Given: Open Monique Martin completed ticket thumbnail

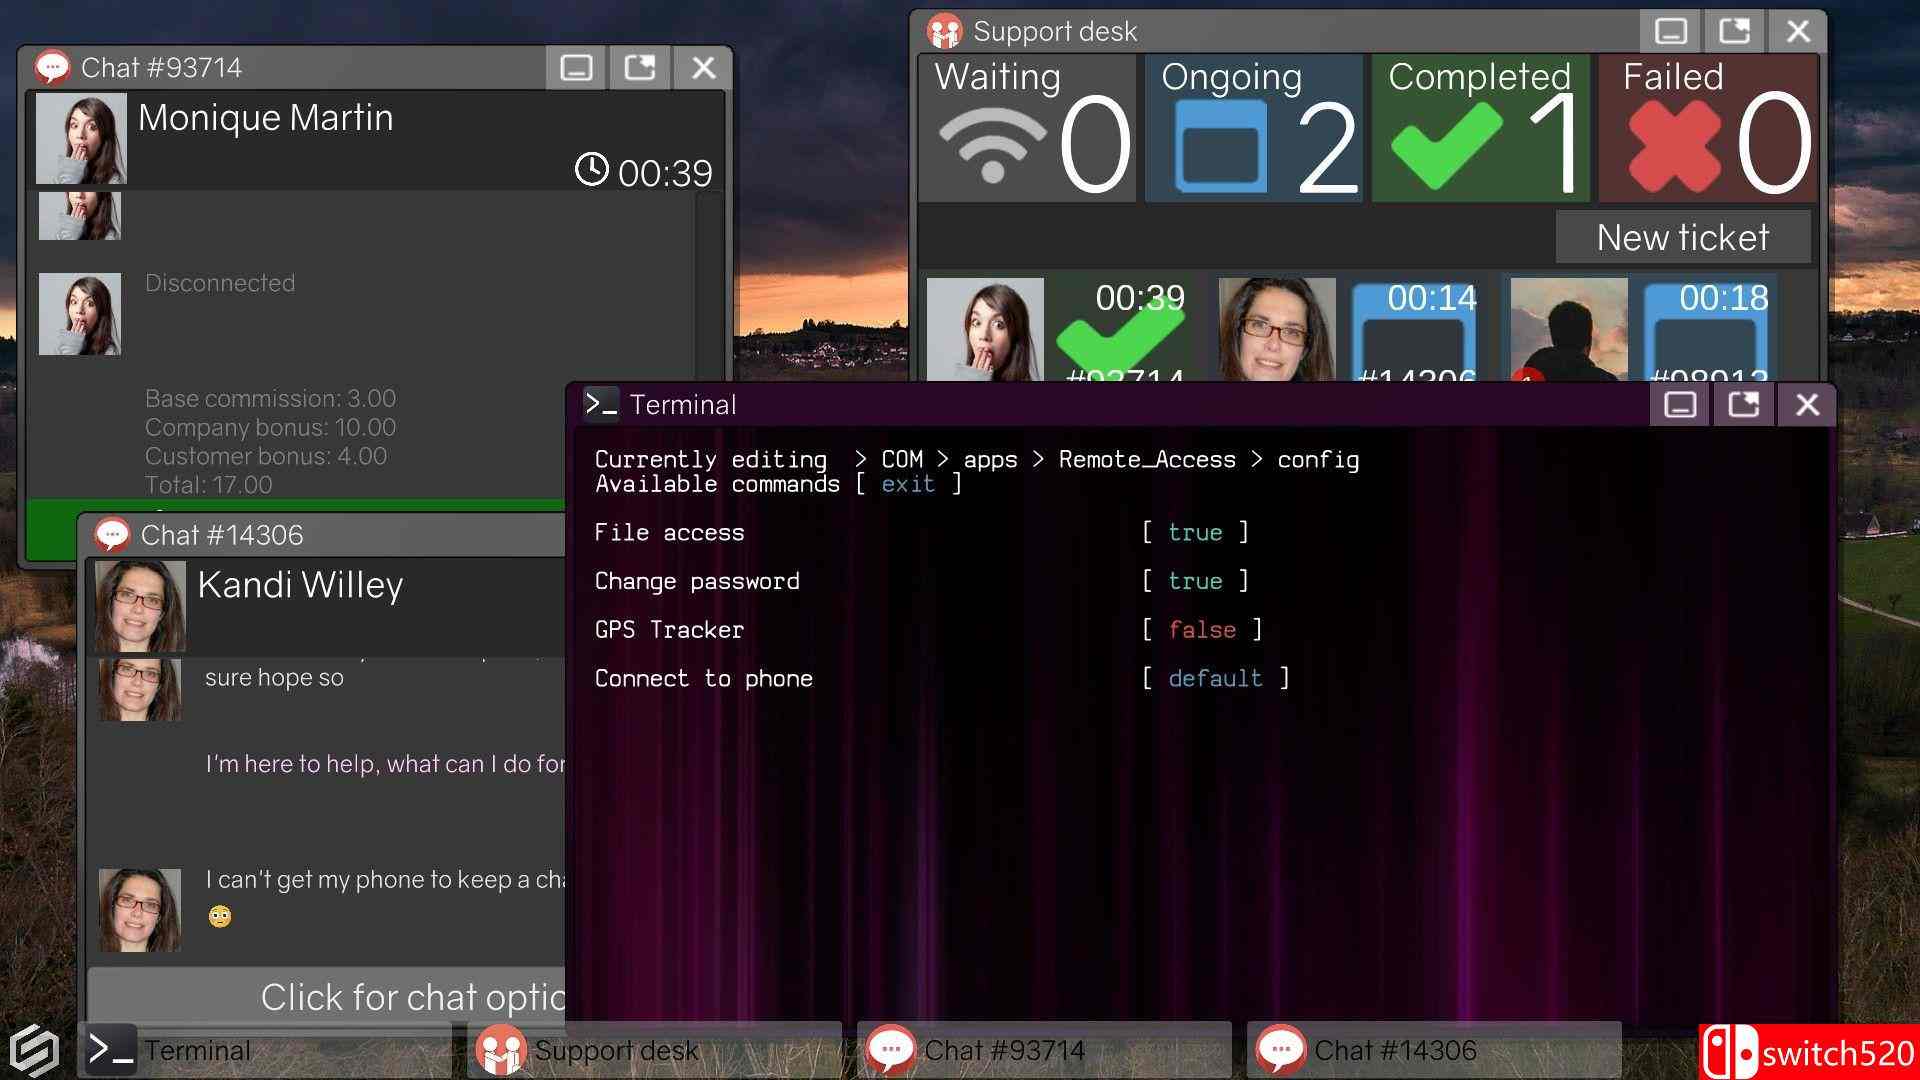Looking at the screenshot, I should click(x=985, y=330).
